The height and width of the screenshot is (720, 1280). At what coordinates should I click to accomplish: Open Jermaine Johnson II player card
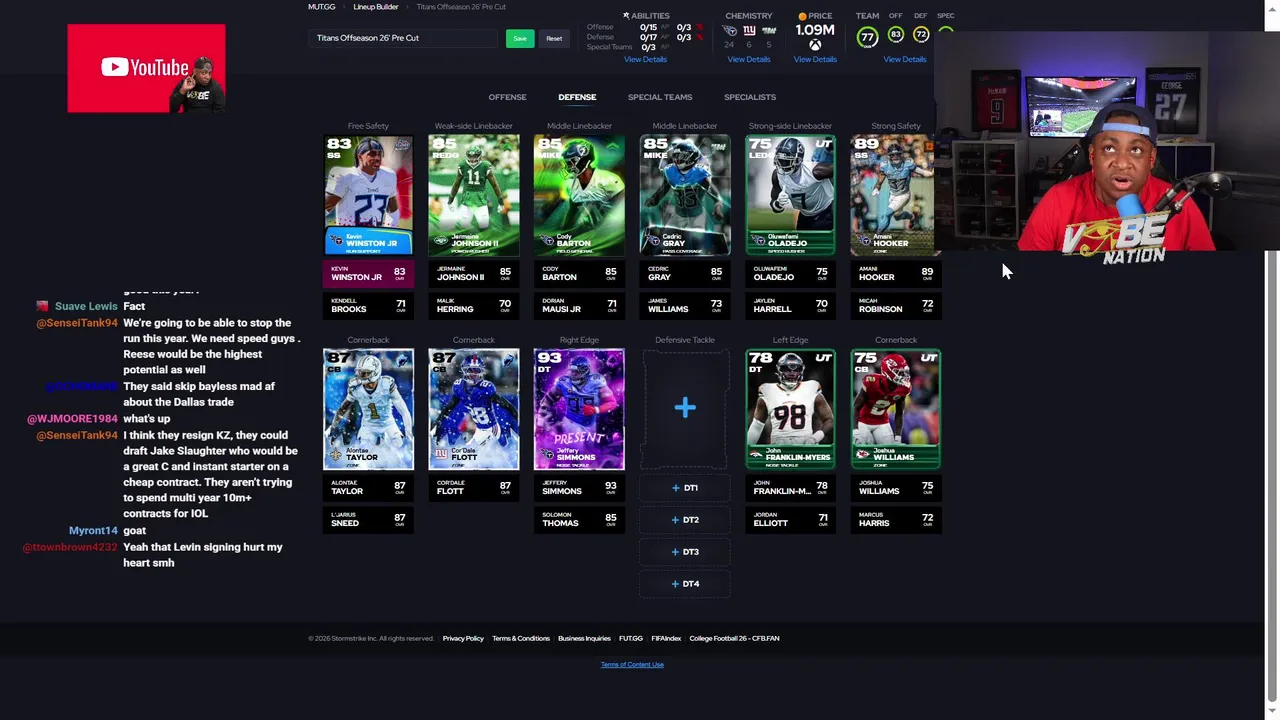coord(474,195)
